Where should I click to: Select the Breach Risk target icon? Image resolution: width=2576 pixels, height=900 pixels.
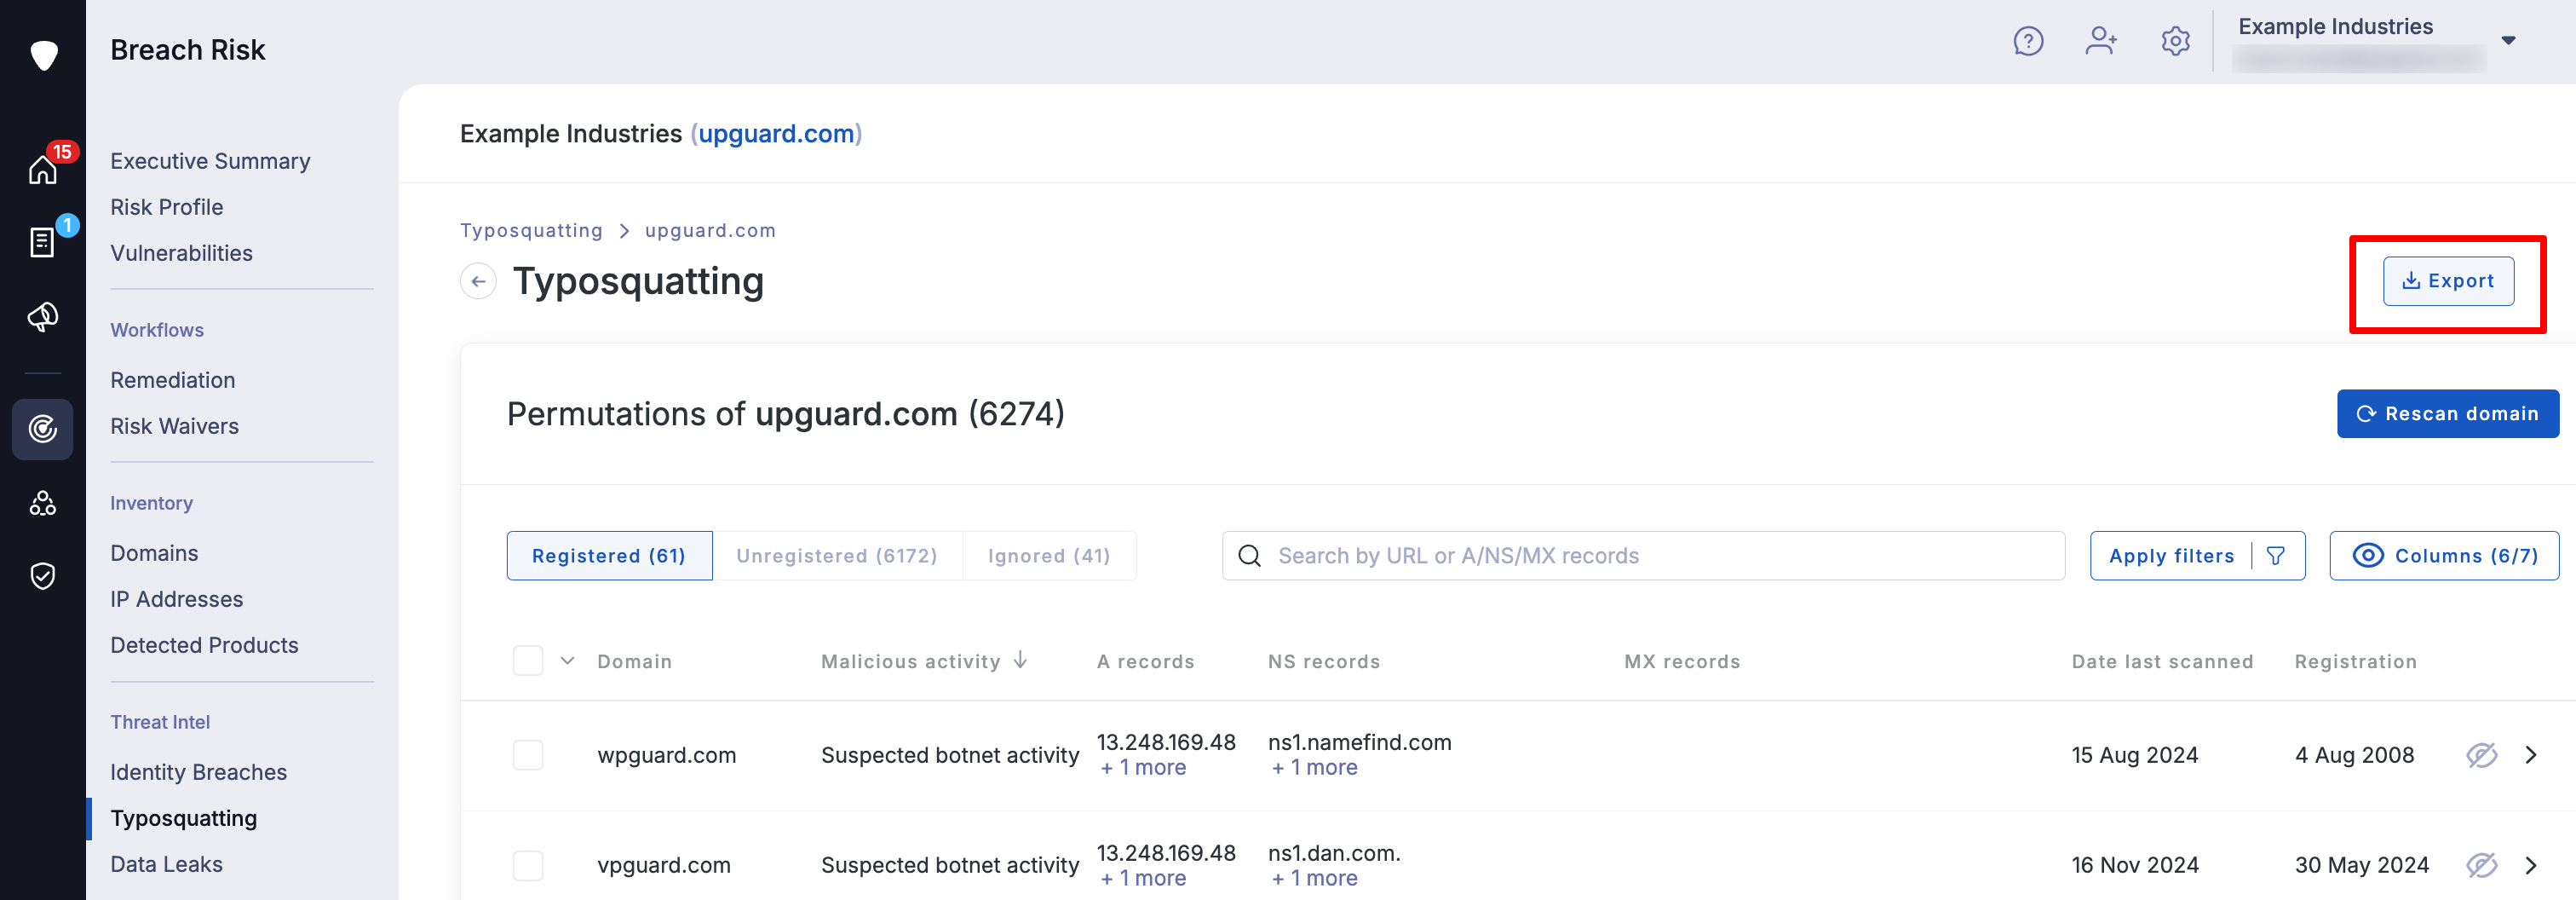(43, 429)
